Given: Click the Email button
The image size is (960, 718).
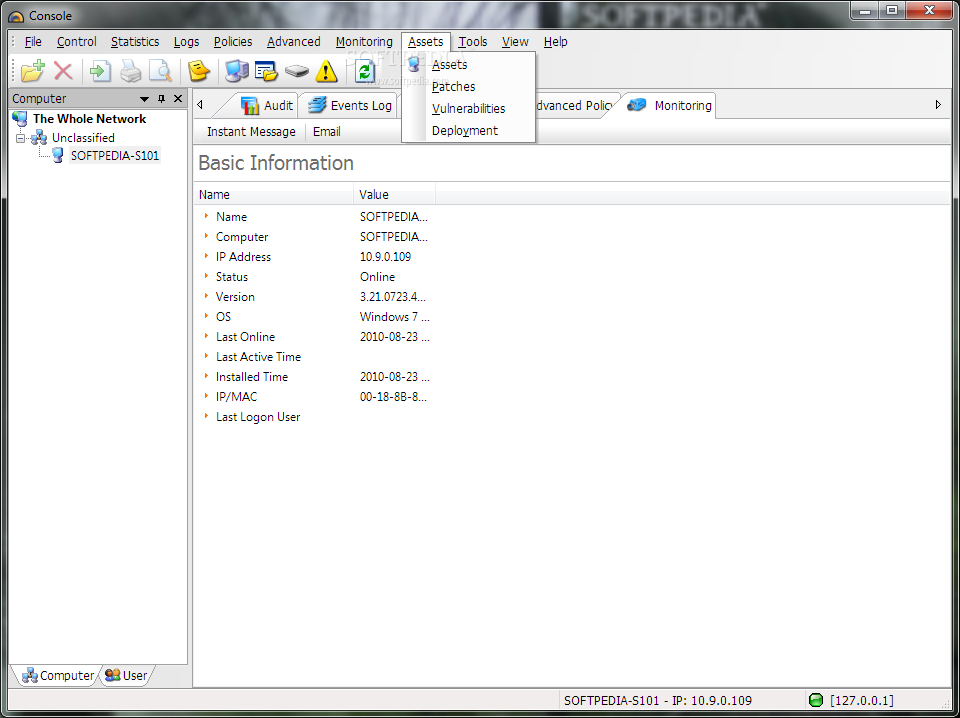Looking at the screenshot, I should click(x=326, y=132).
